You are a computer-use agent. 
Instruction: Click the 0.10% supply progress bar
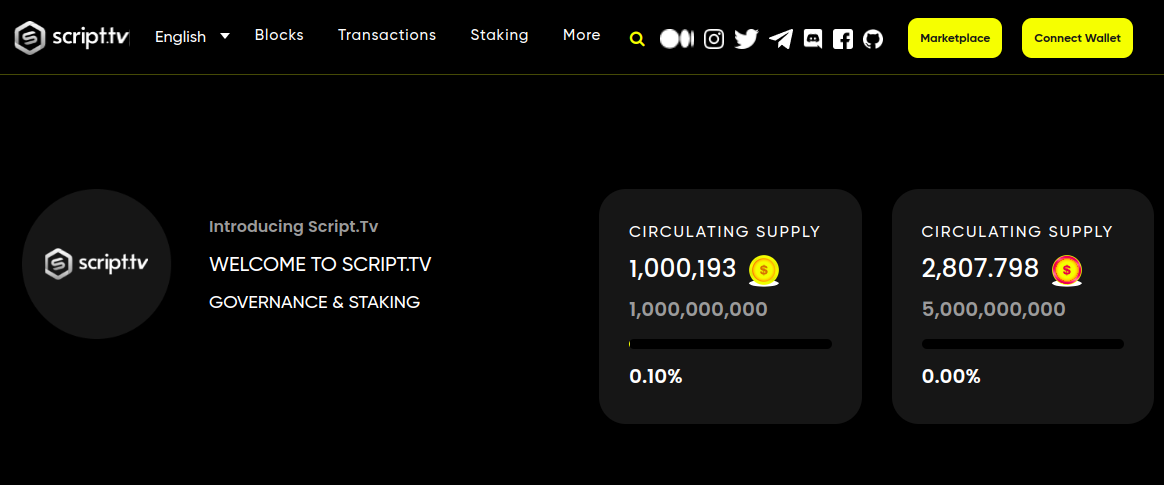pyautogui.click(x=730, y=344)
